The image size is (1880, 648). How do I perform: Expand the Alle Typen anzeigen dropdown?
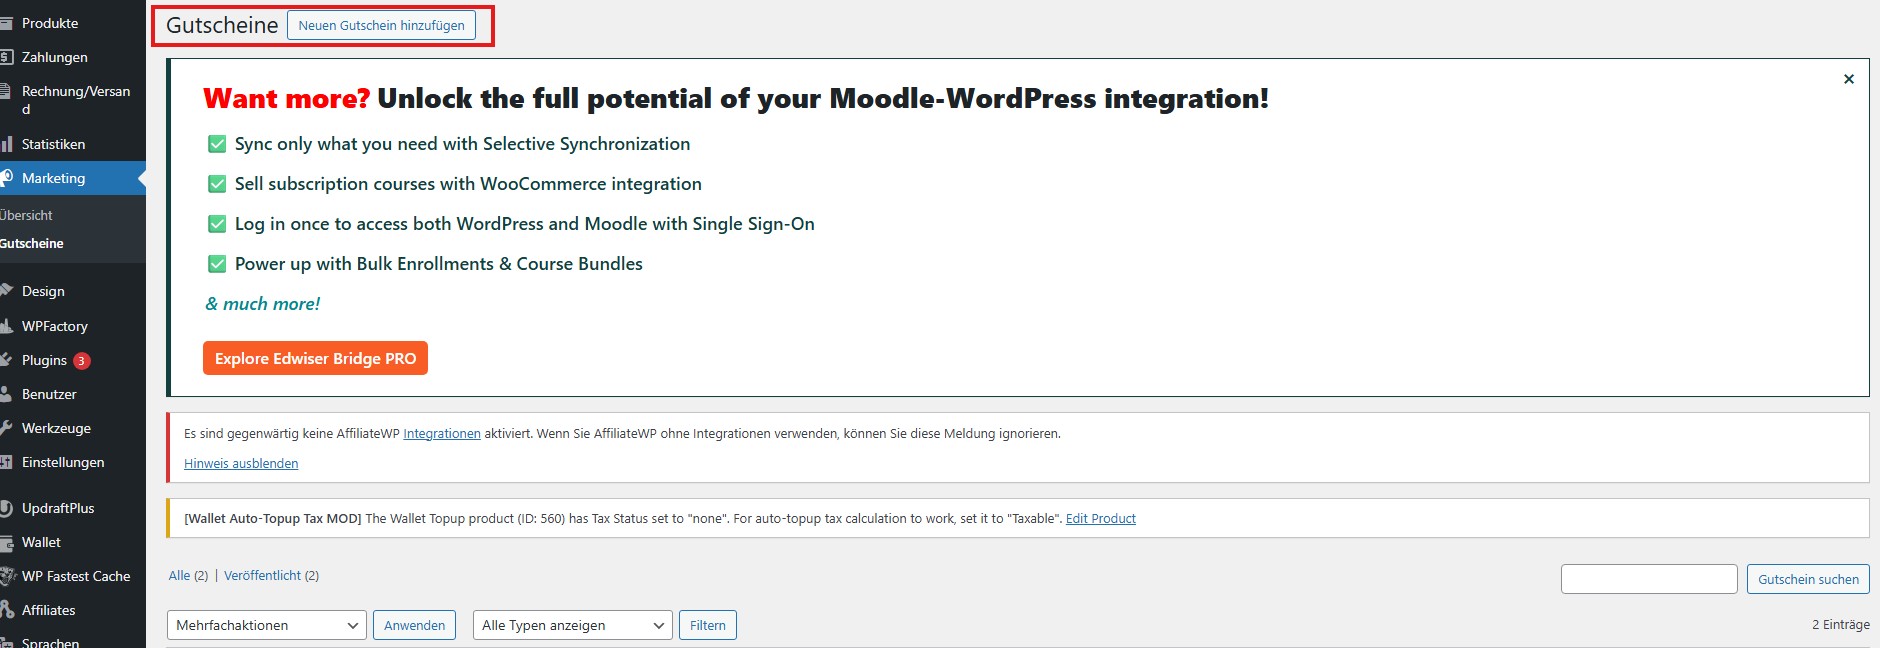pyautogui.click(x=573, y=625)
